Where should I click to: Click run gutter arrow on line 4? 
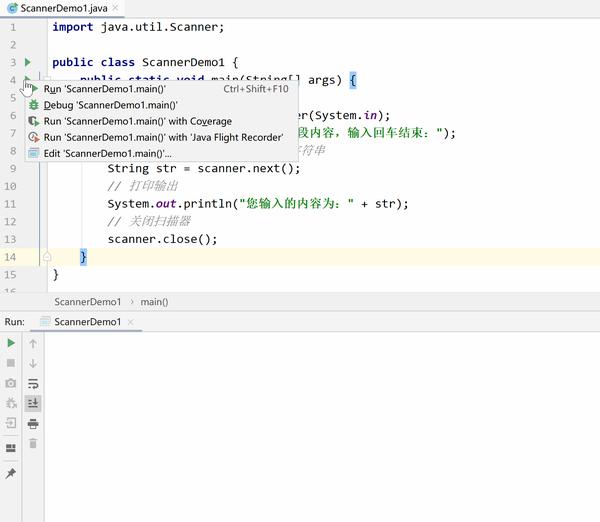(28, 79)
